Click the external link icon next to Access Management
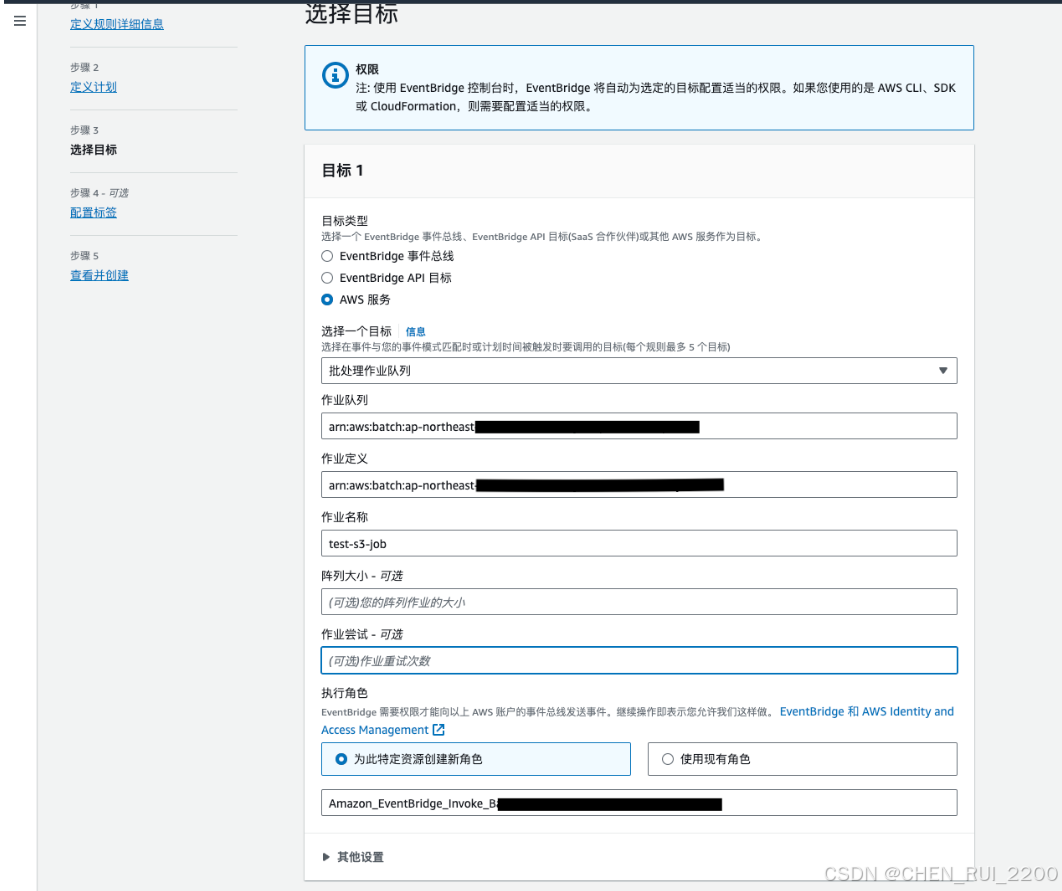This screenshot has width=1062, height=891. [439, 729]
